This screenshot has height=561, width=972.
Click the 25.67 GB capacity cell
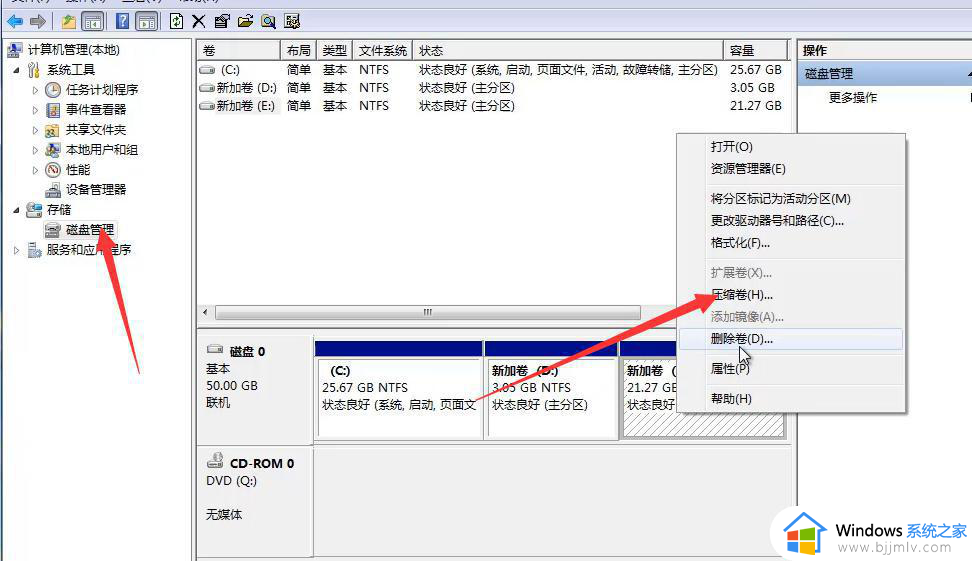pyautogui.click(x=756, y=70)
